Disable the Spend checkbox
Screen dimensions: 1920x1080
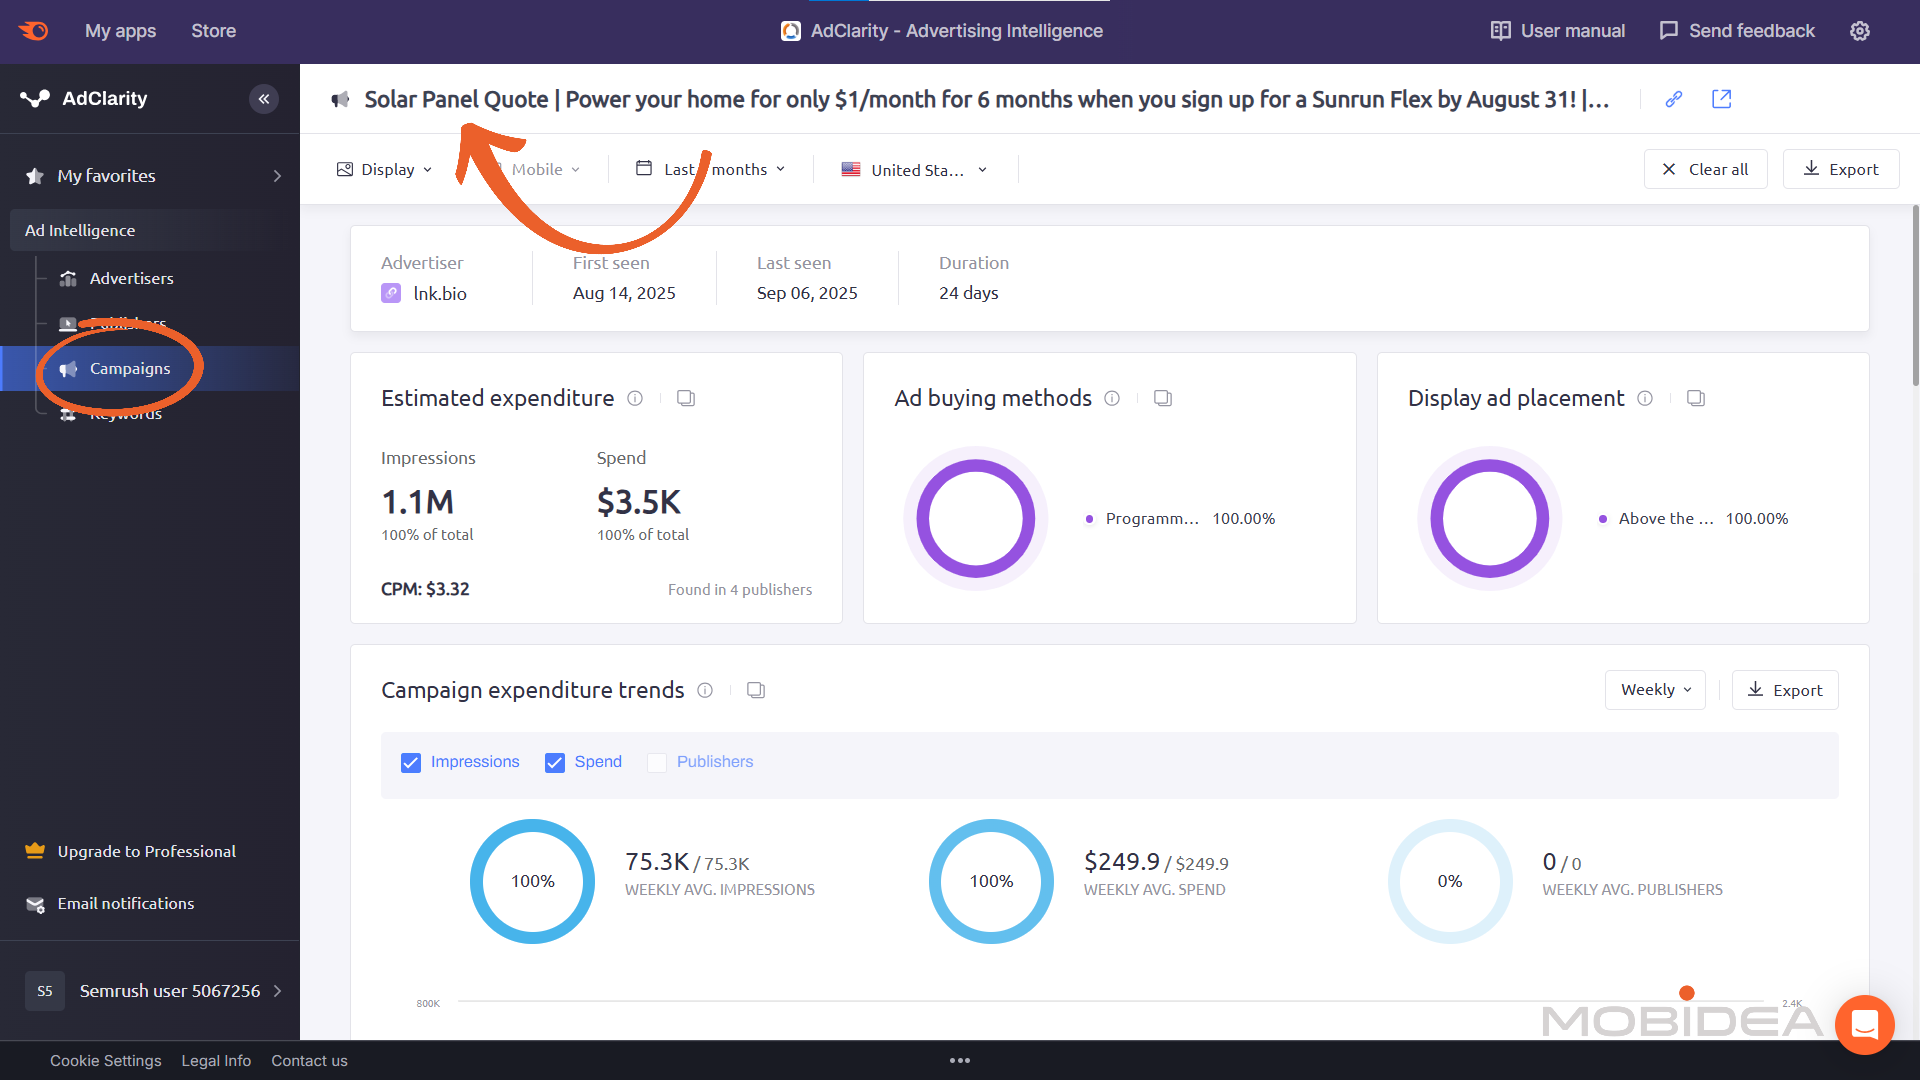tap(555, 762)
